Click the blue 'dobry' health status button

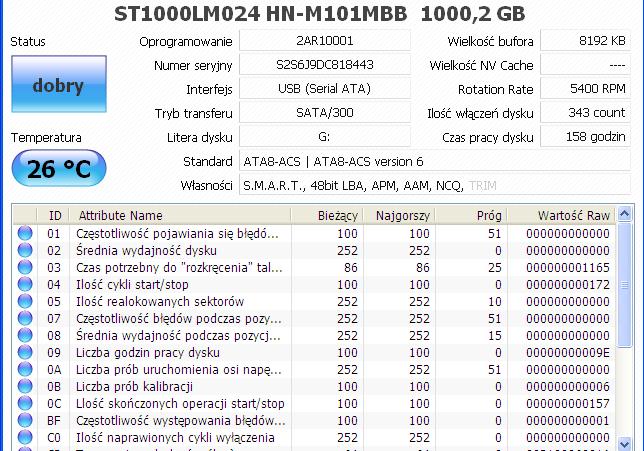(59, 84)
